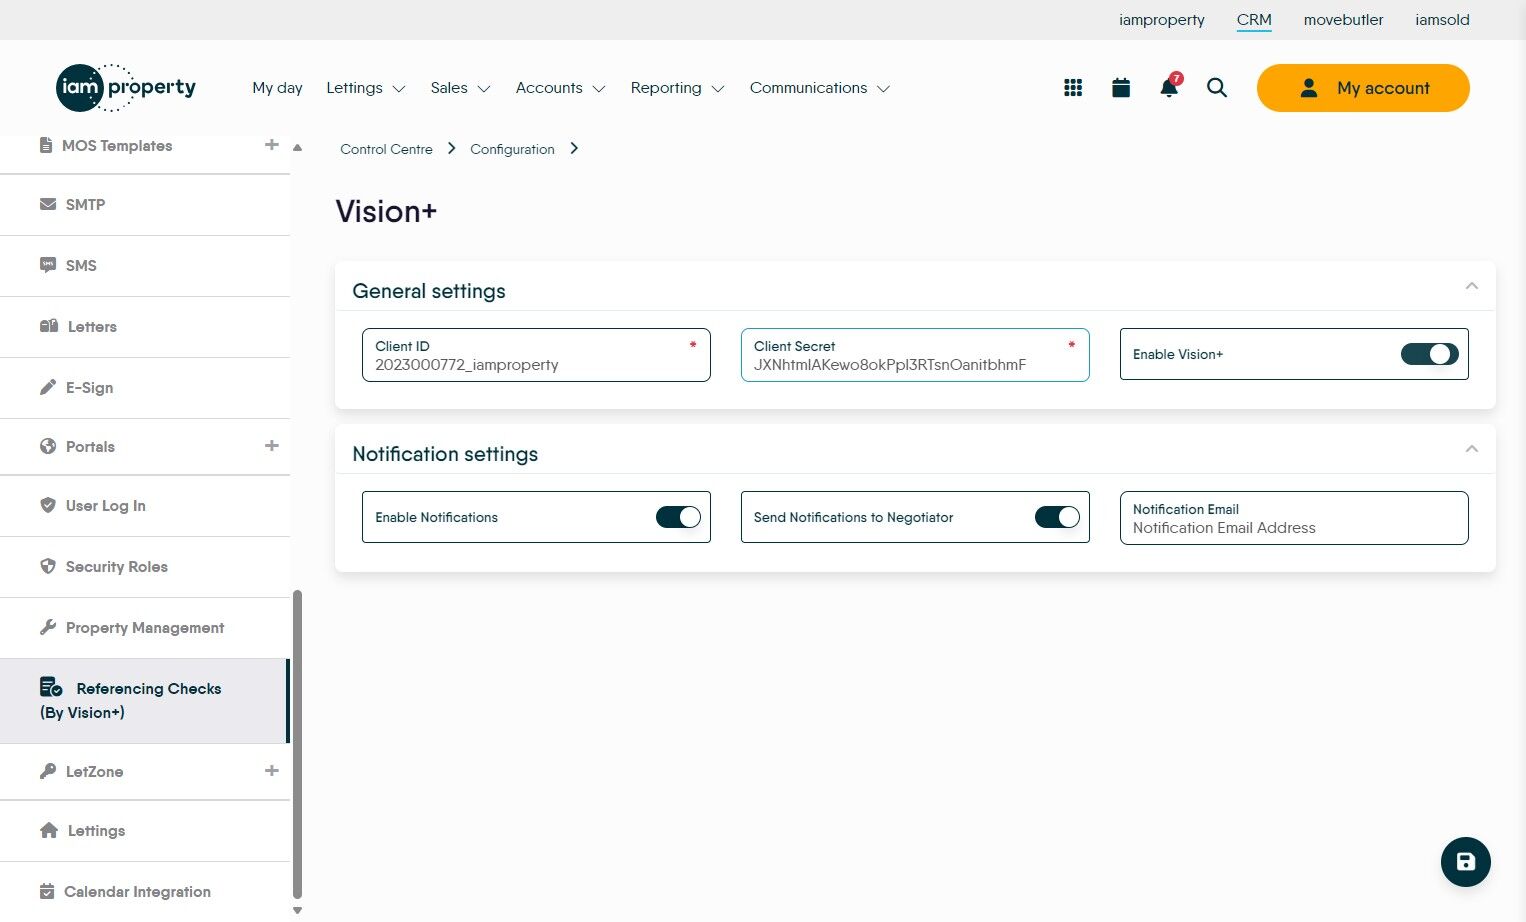1526x922 pixels.
Task: Expand MOS Templates with plus icon
Action: [271, 145]
